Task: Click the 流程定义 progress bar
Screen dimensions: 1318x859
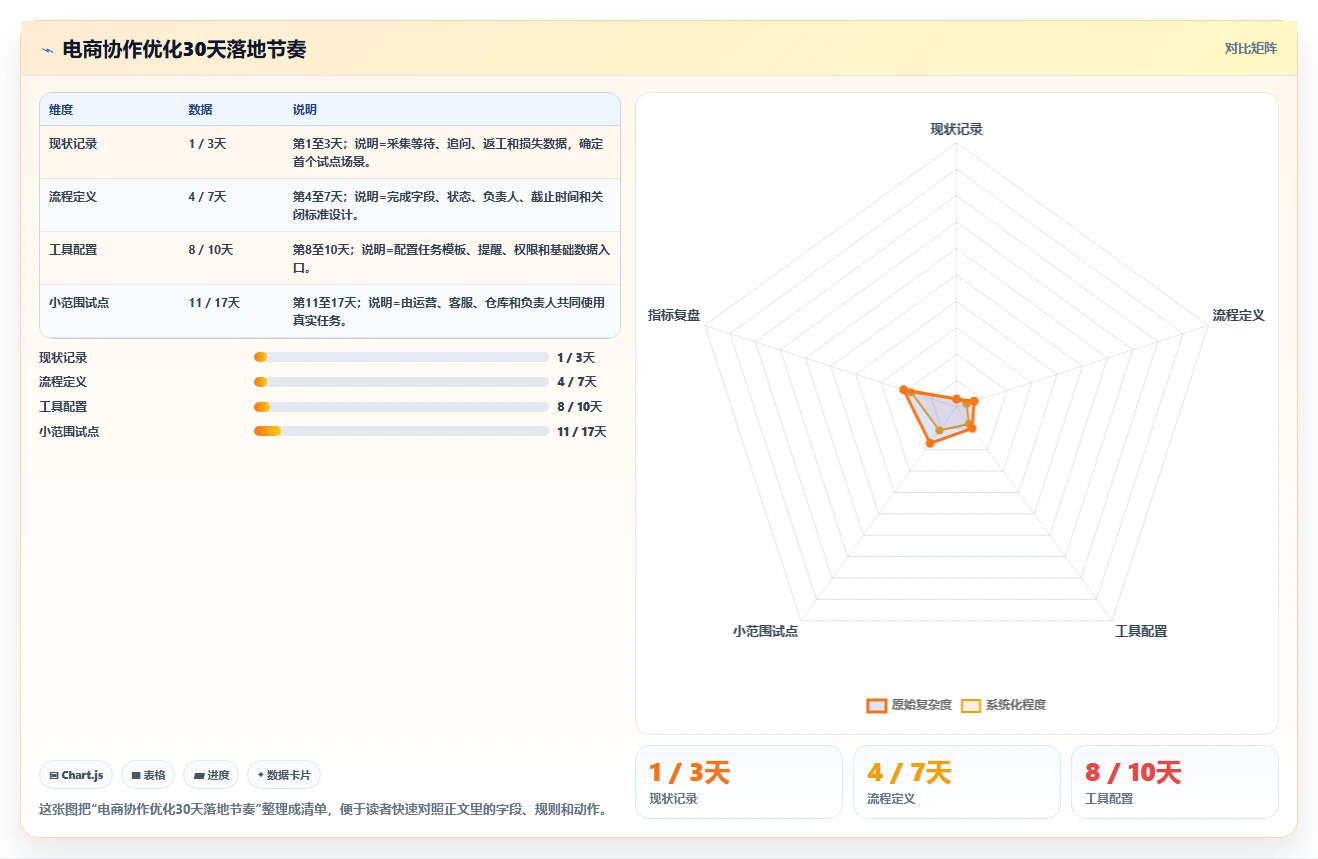Action: 401,382
